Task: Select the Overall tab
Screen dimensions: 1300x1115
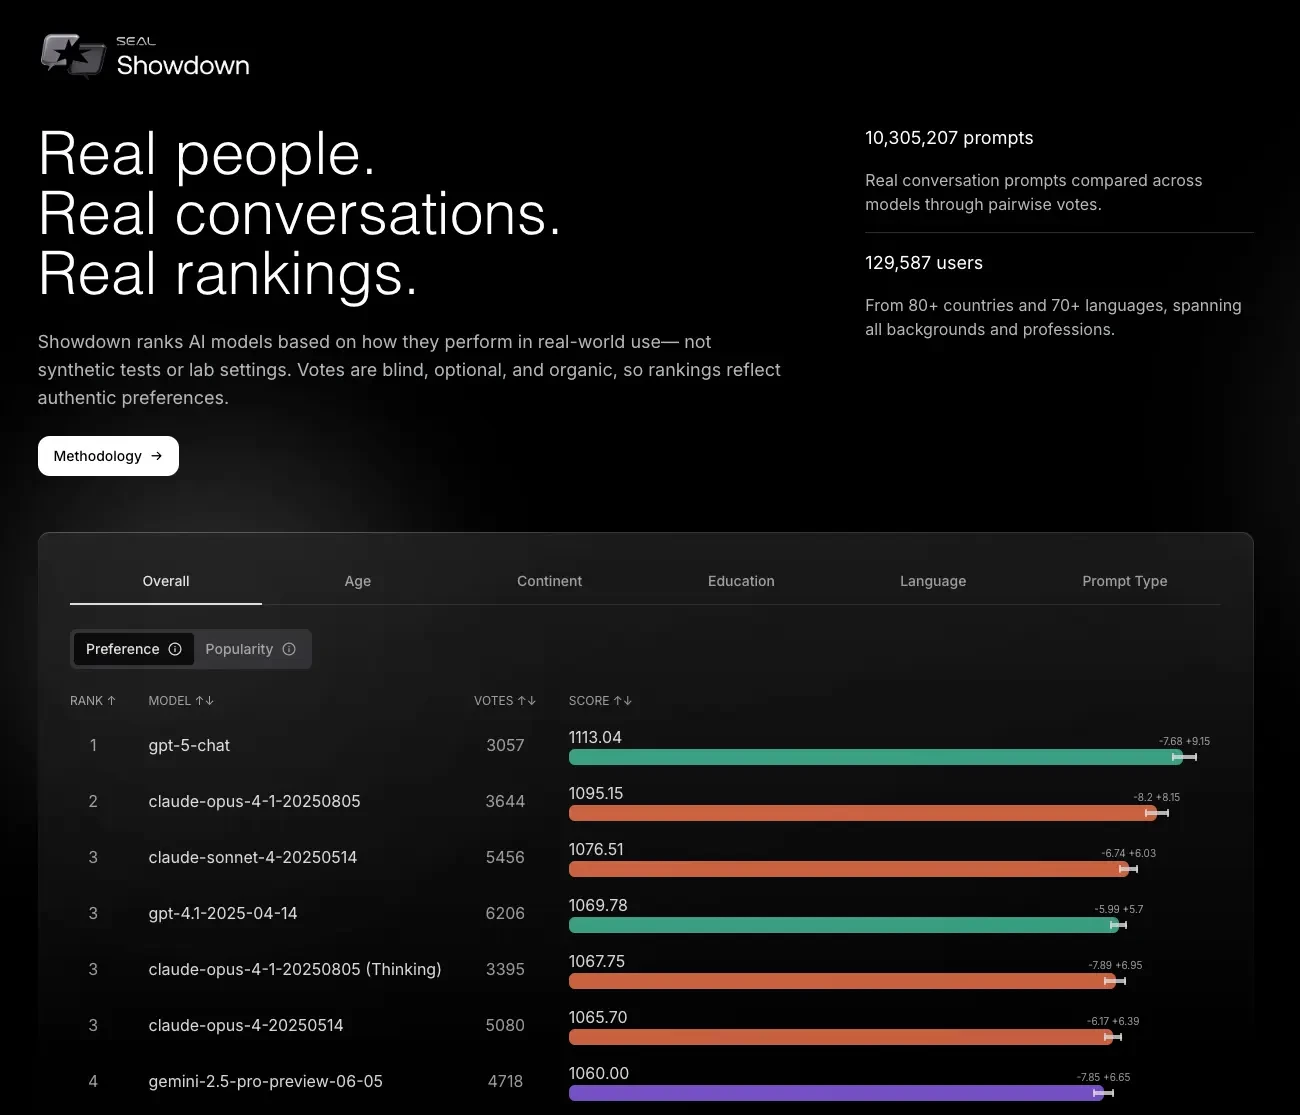Action: coord(166,581)
